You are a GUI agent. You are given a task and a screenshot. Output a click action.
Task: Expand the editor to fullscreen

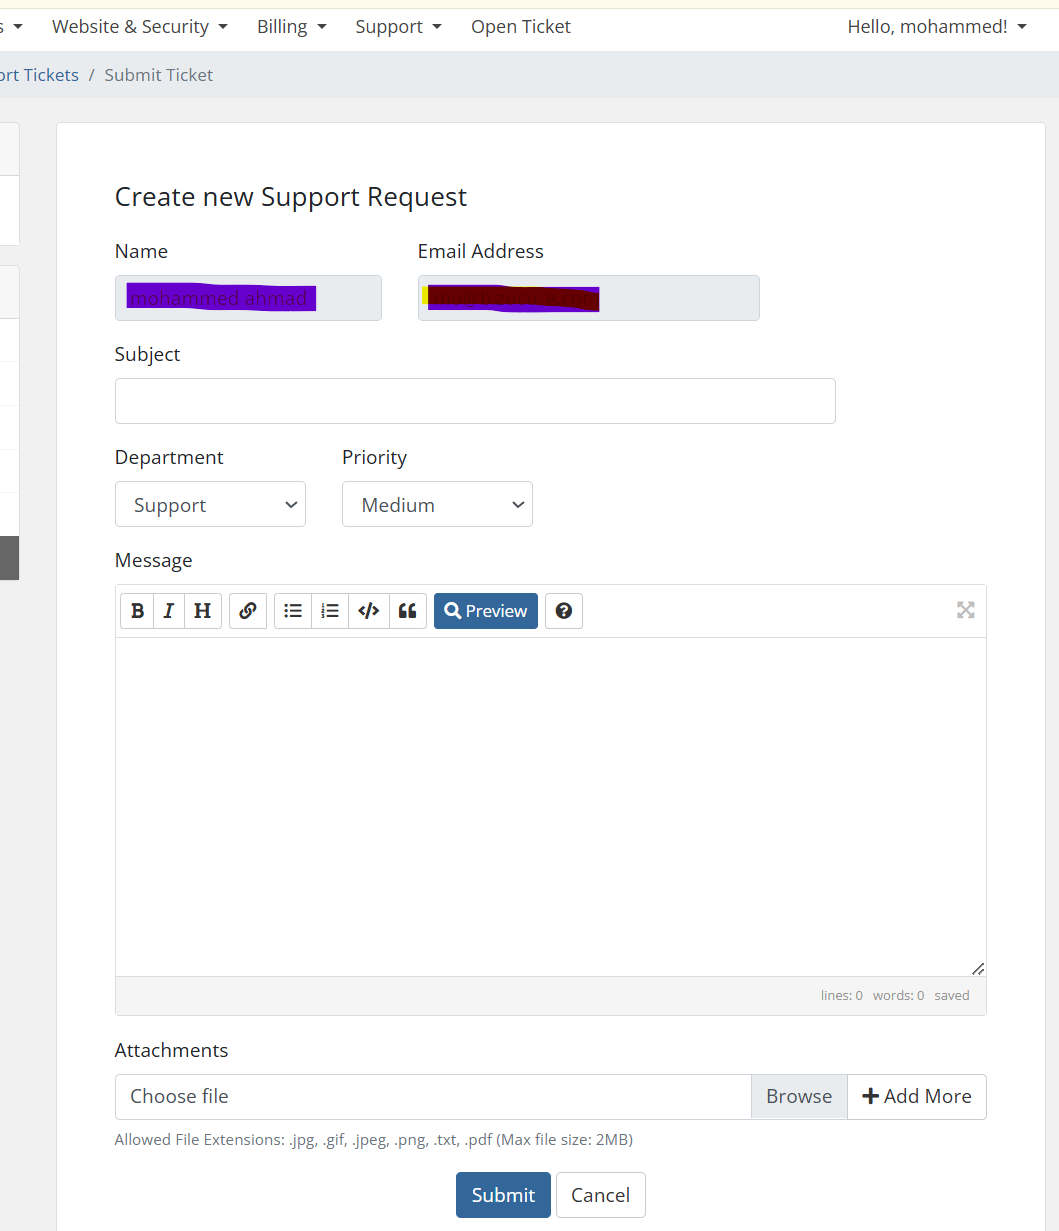[965, 610]
